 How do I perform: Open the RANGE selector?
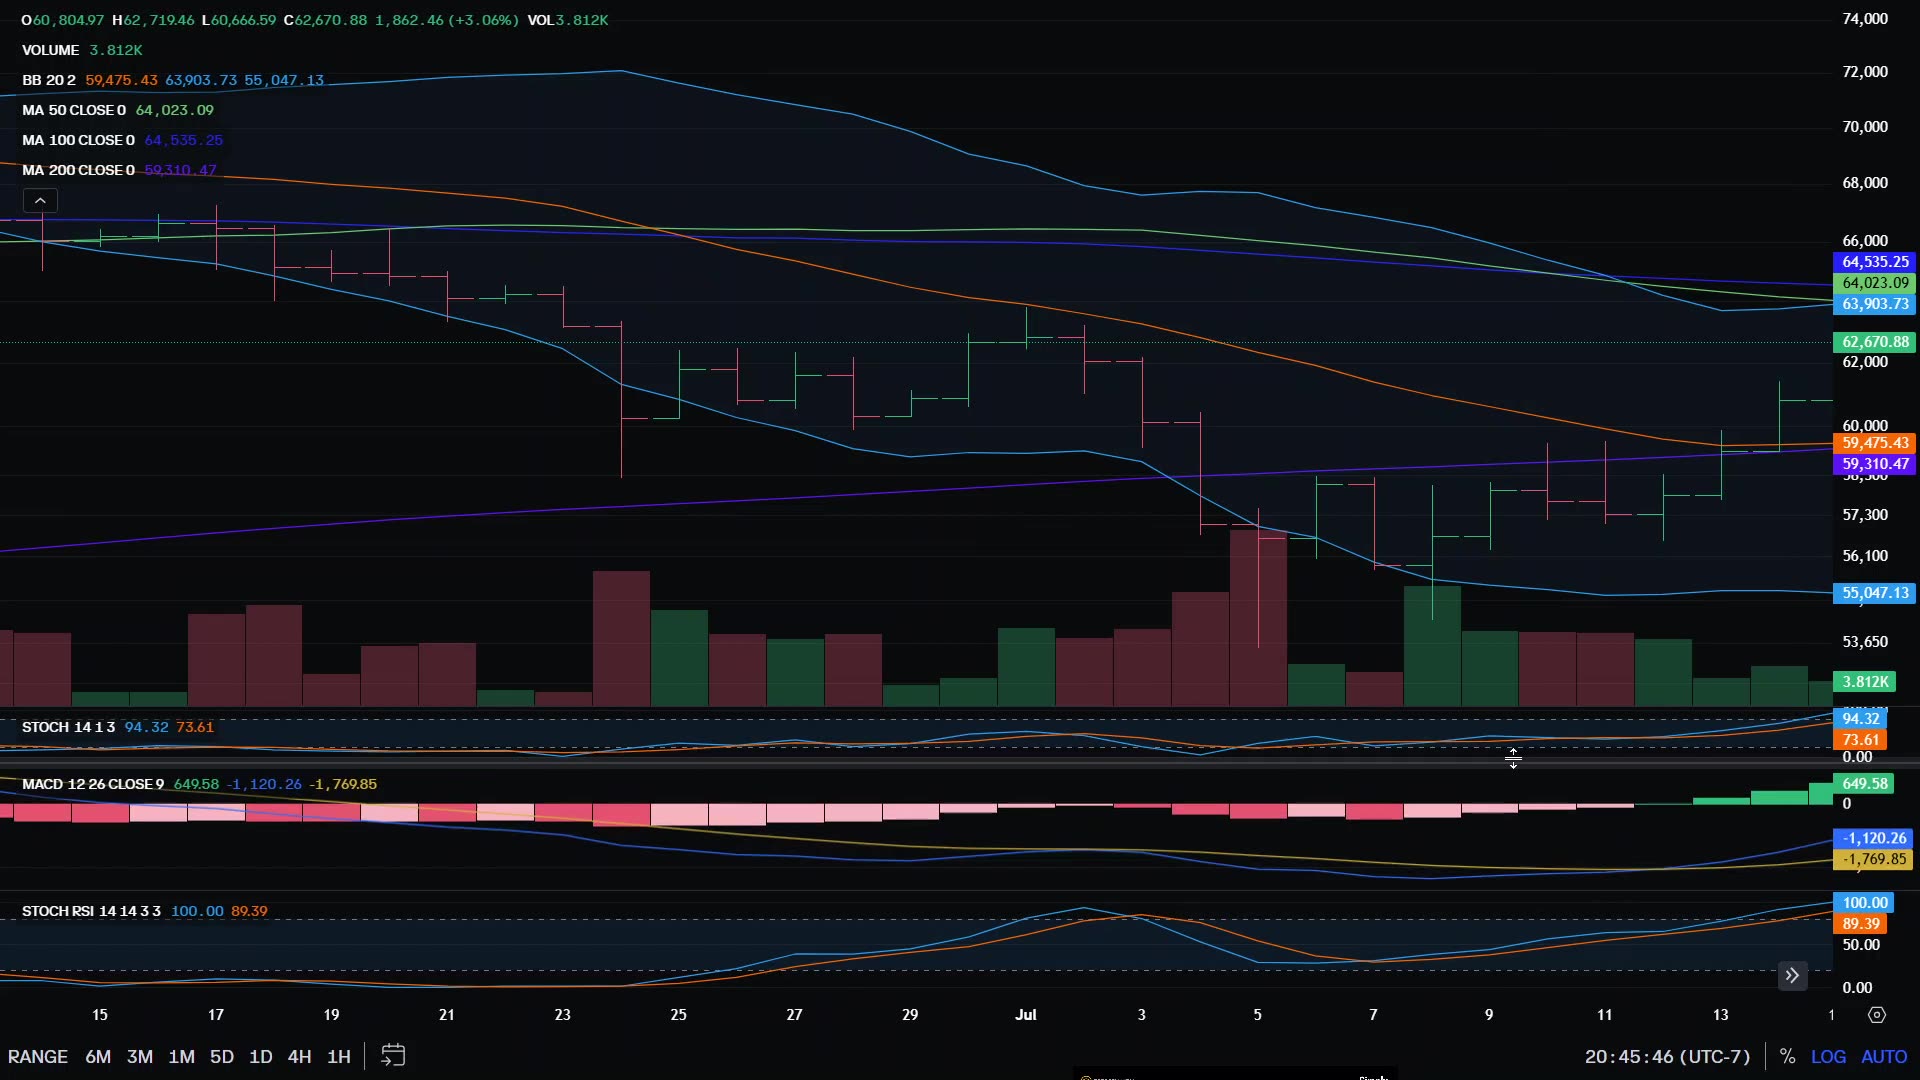(38, 1056)
